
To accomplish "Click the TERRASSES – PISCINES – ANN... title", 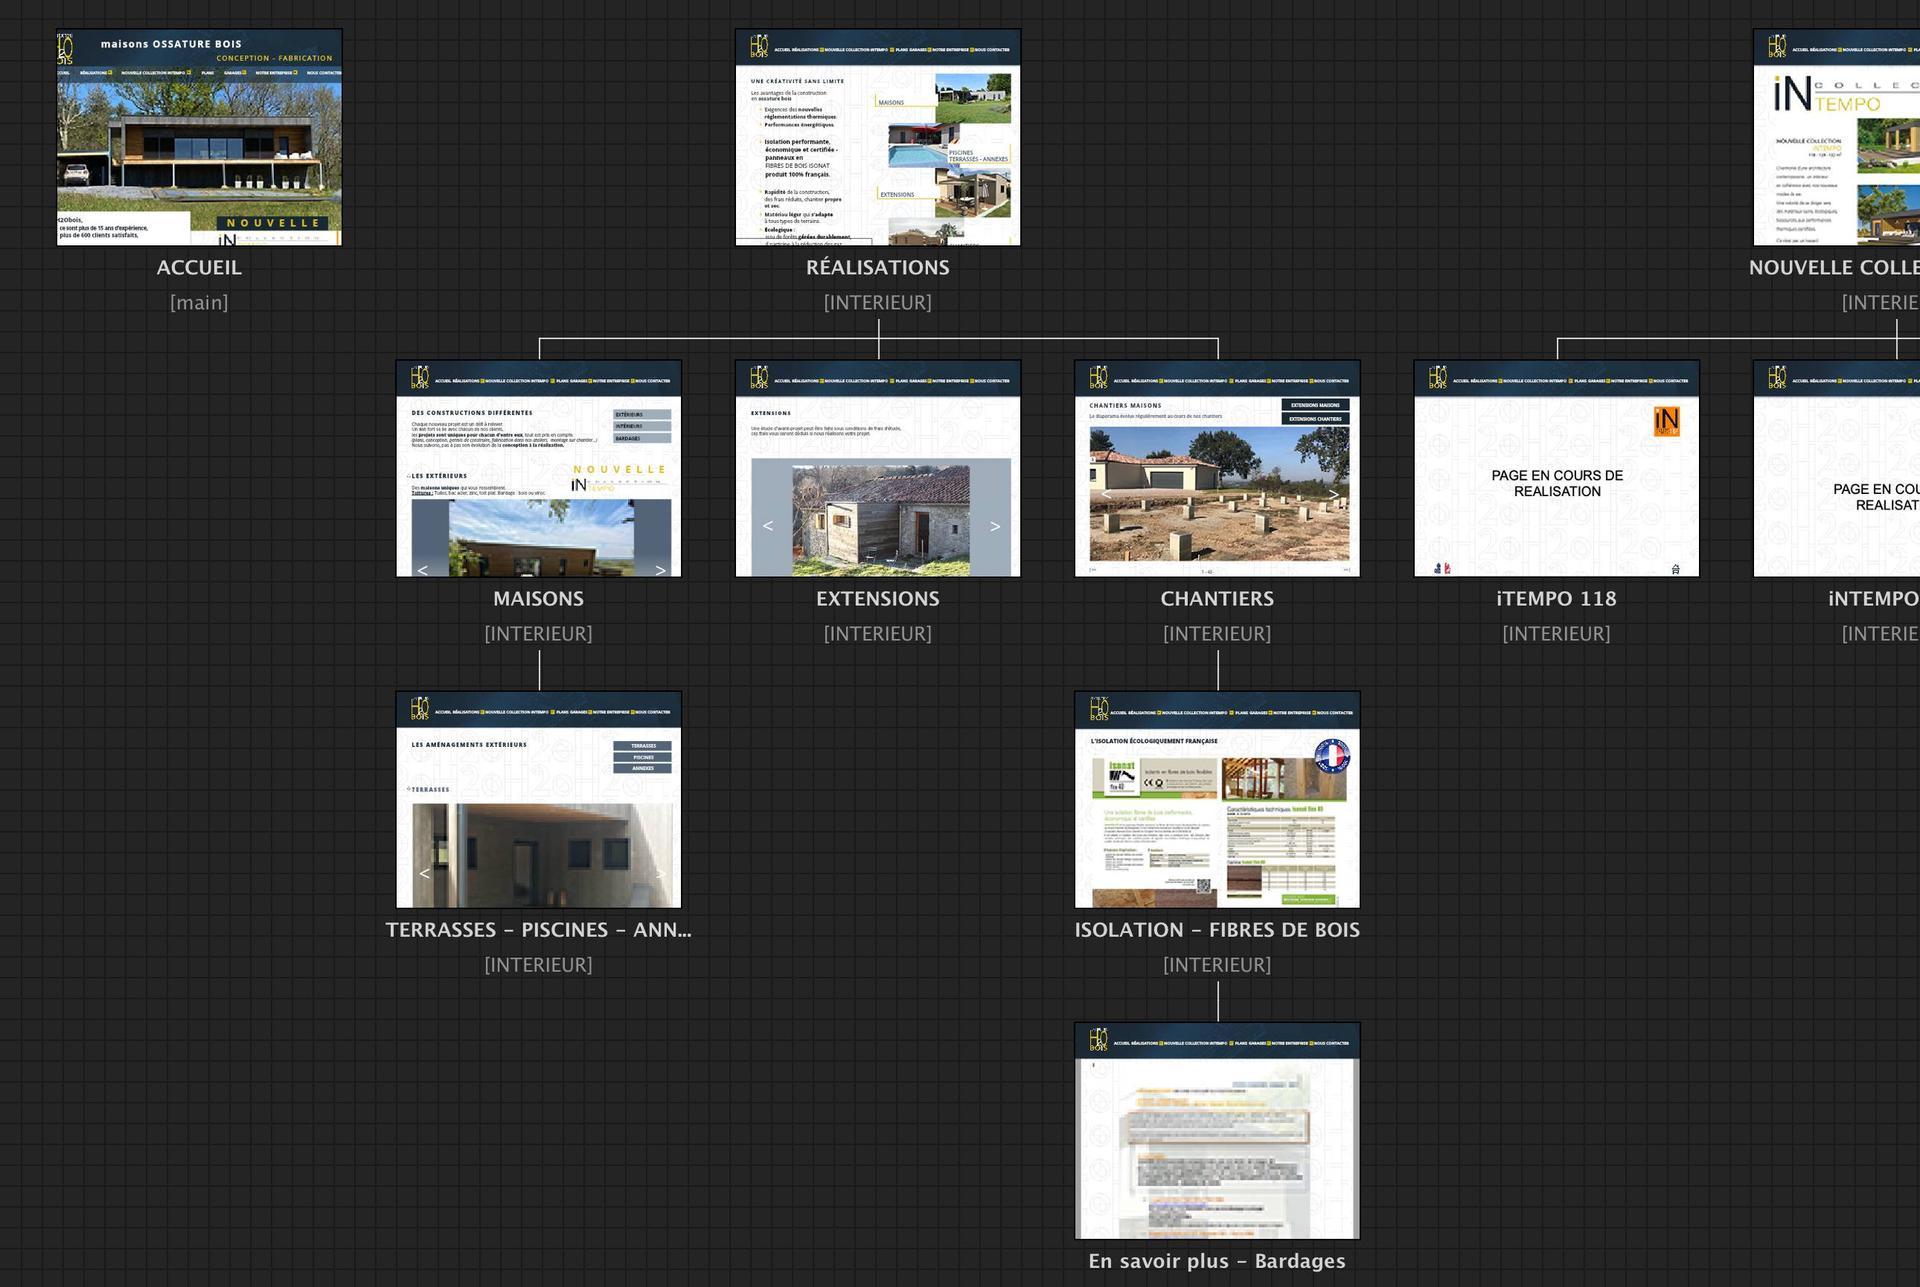I will tap(538, 929).
